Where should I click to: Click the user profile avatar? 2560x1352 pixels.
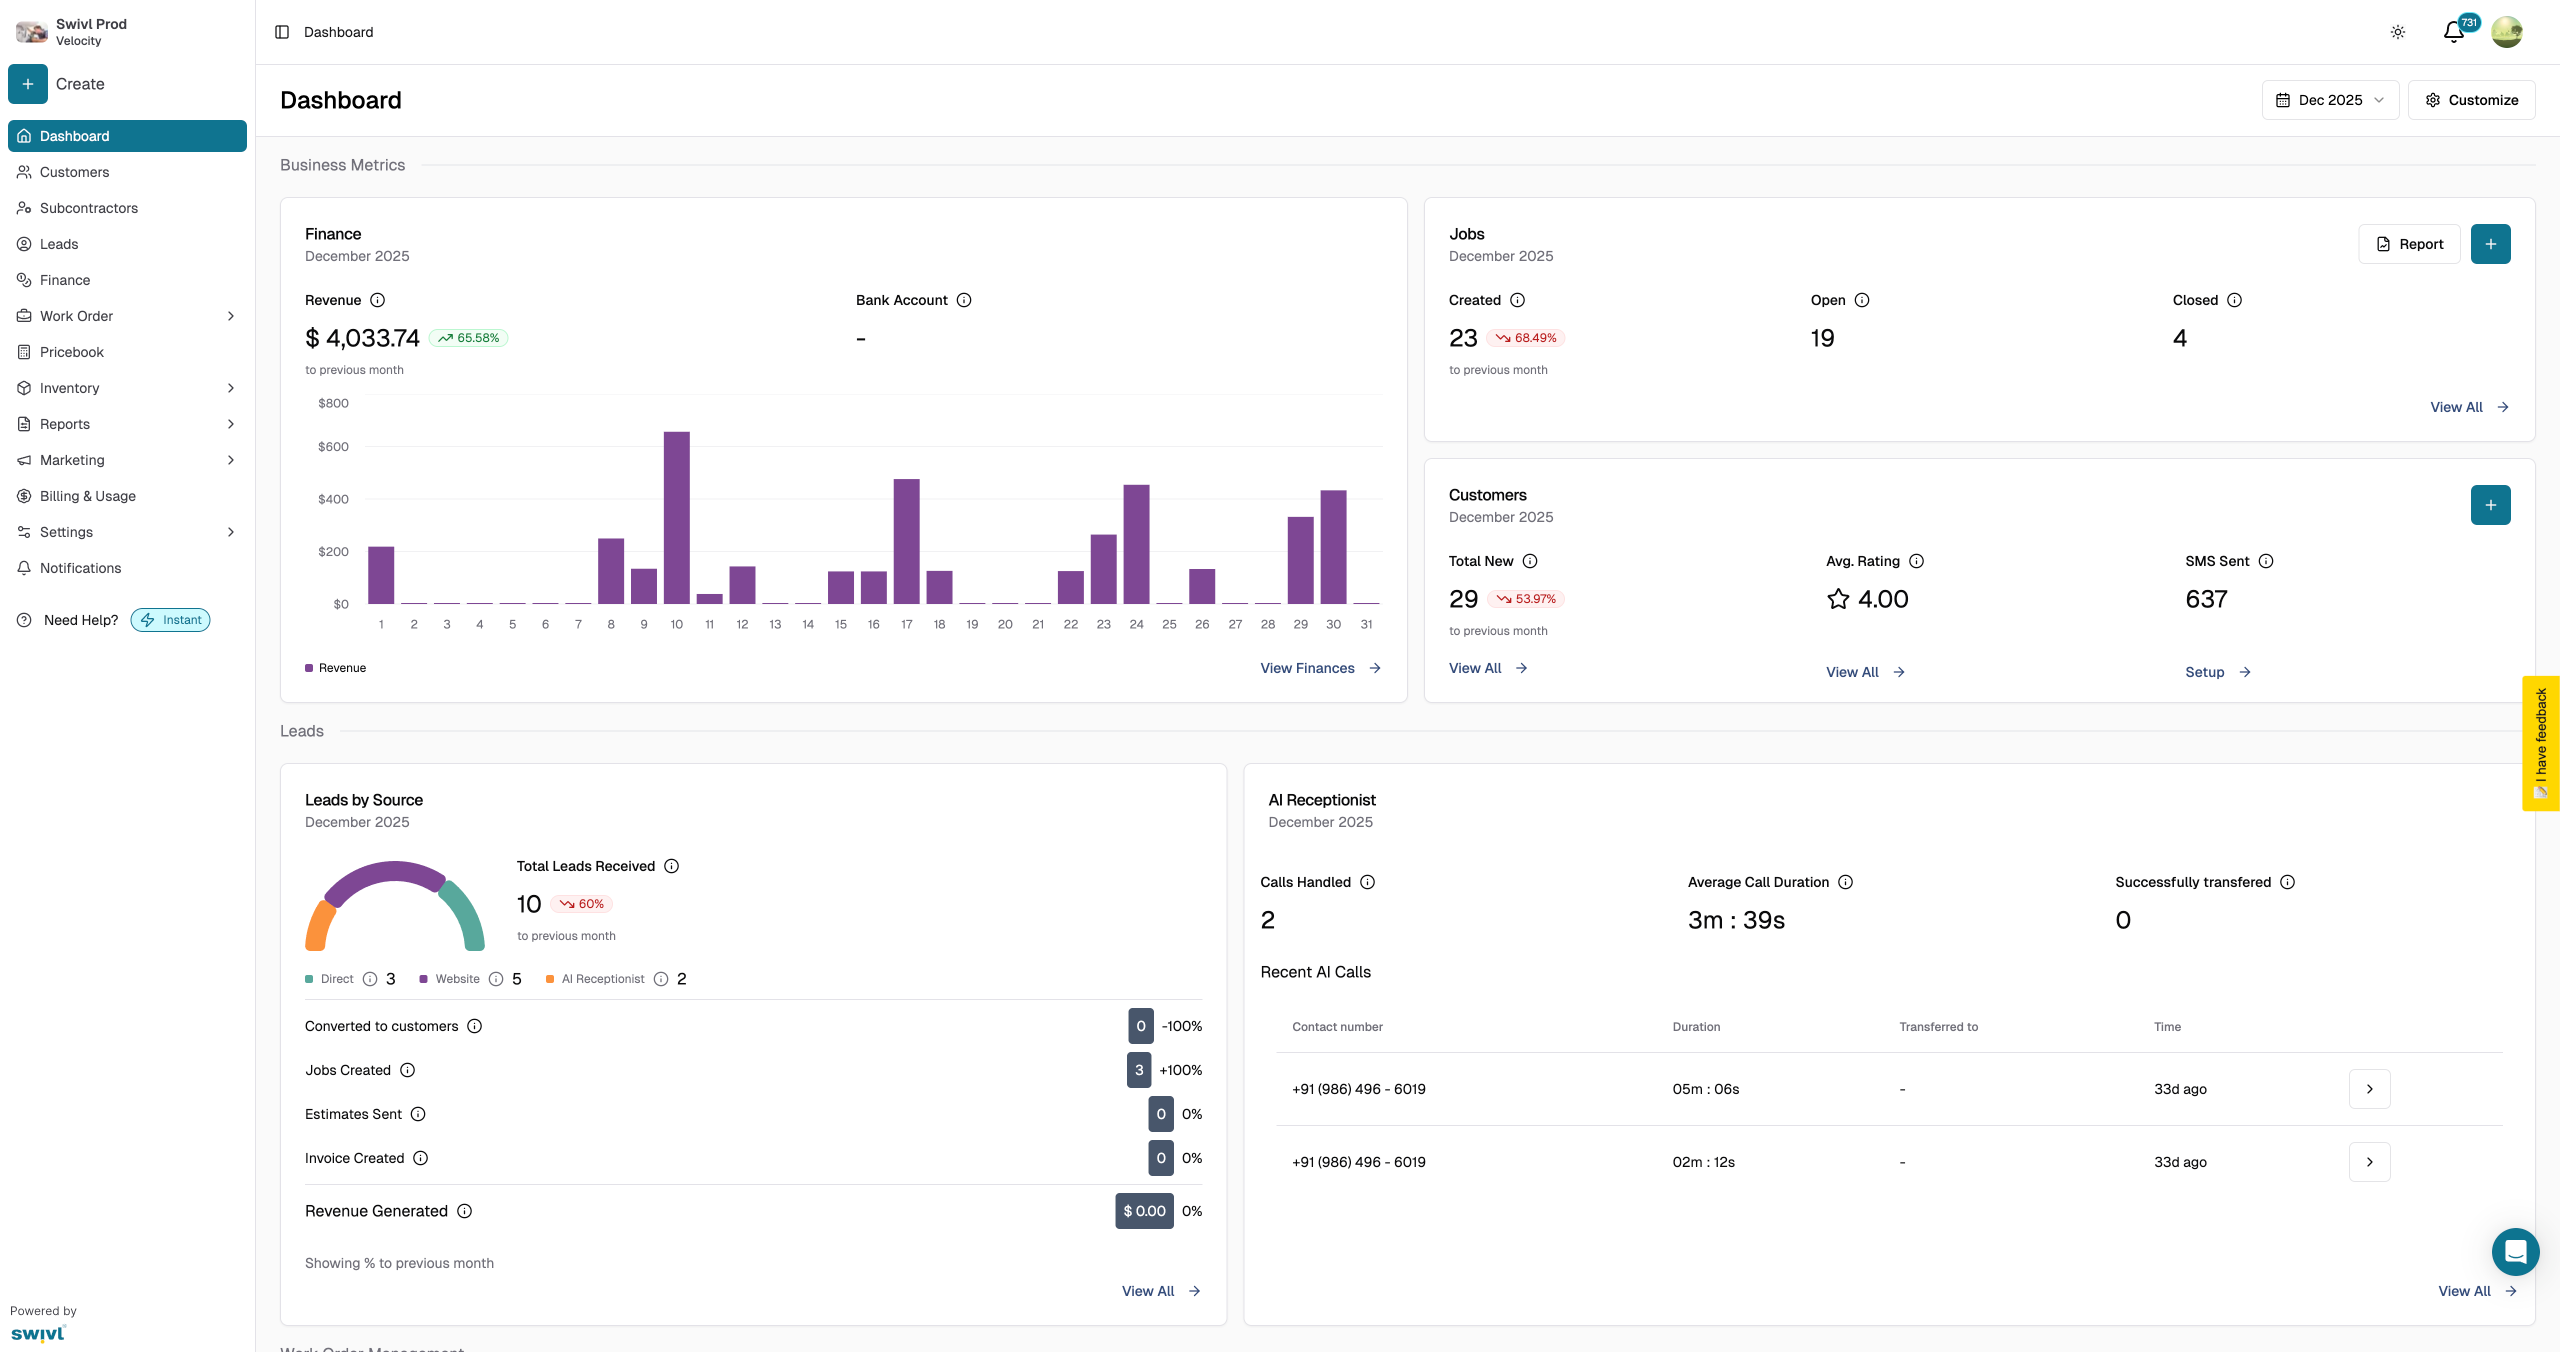(2507, 32)
